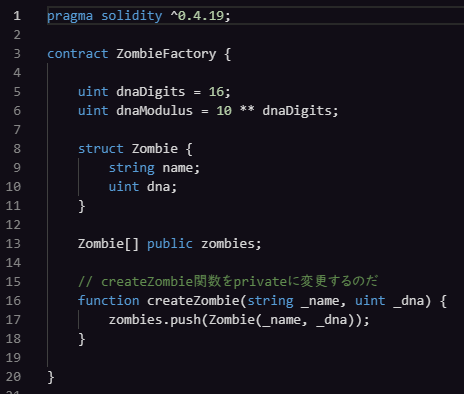Image resolution: width=464 pixels, height=394 pixels.
Task: Click line number 16 in the gutter
Action: click(x=13, y=301)
